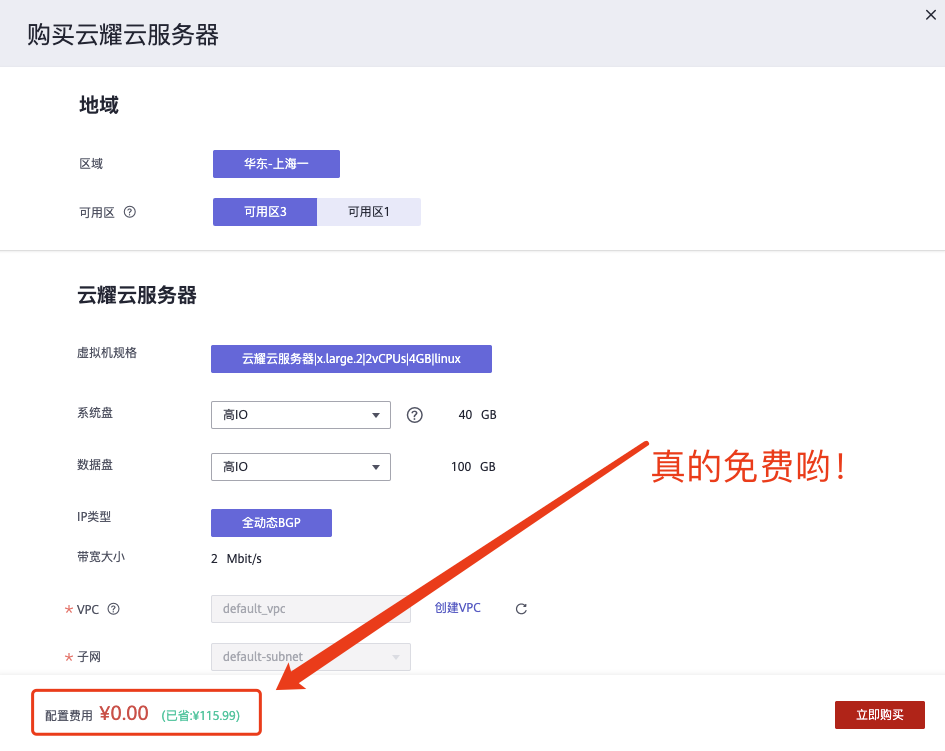The image size is (945, 751).
Task: Open help icon next to 可用区
Action: (x=130, y=212)
